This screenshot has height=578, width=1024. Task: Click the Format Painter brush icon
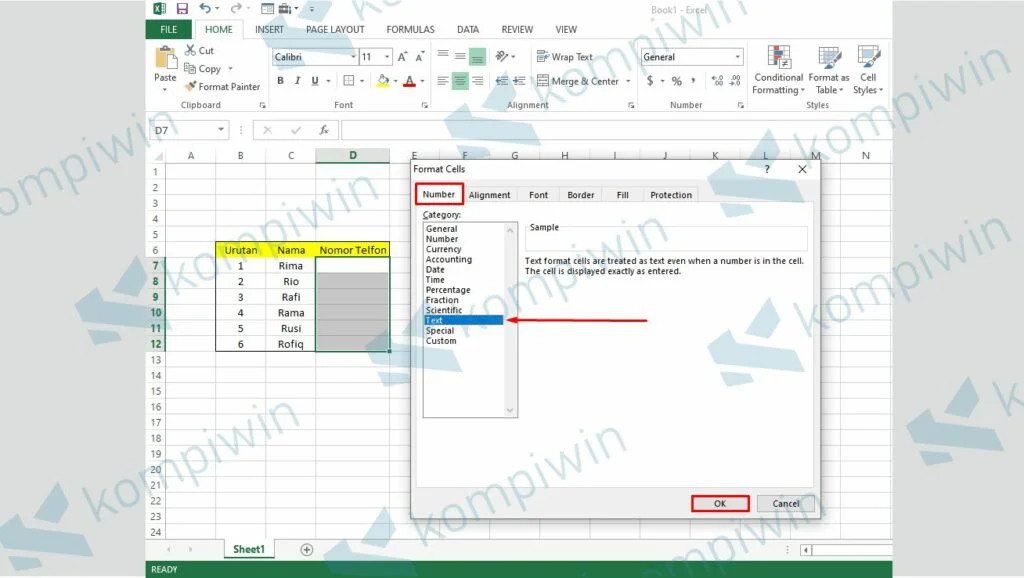coord(191,87)
